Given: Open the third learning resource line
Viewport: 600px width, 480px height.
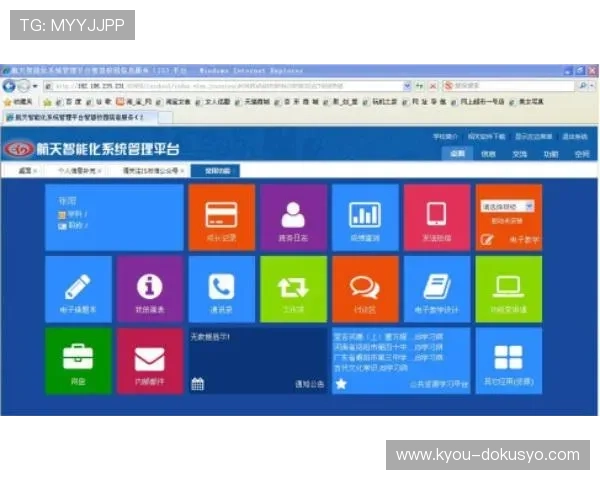Looking at the screenshot, I should [x=388, y=358].
